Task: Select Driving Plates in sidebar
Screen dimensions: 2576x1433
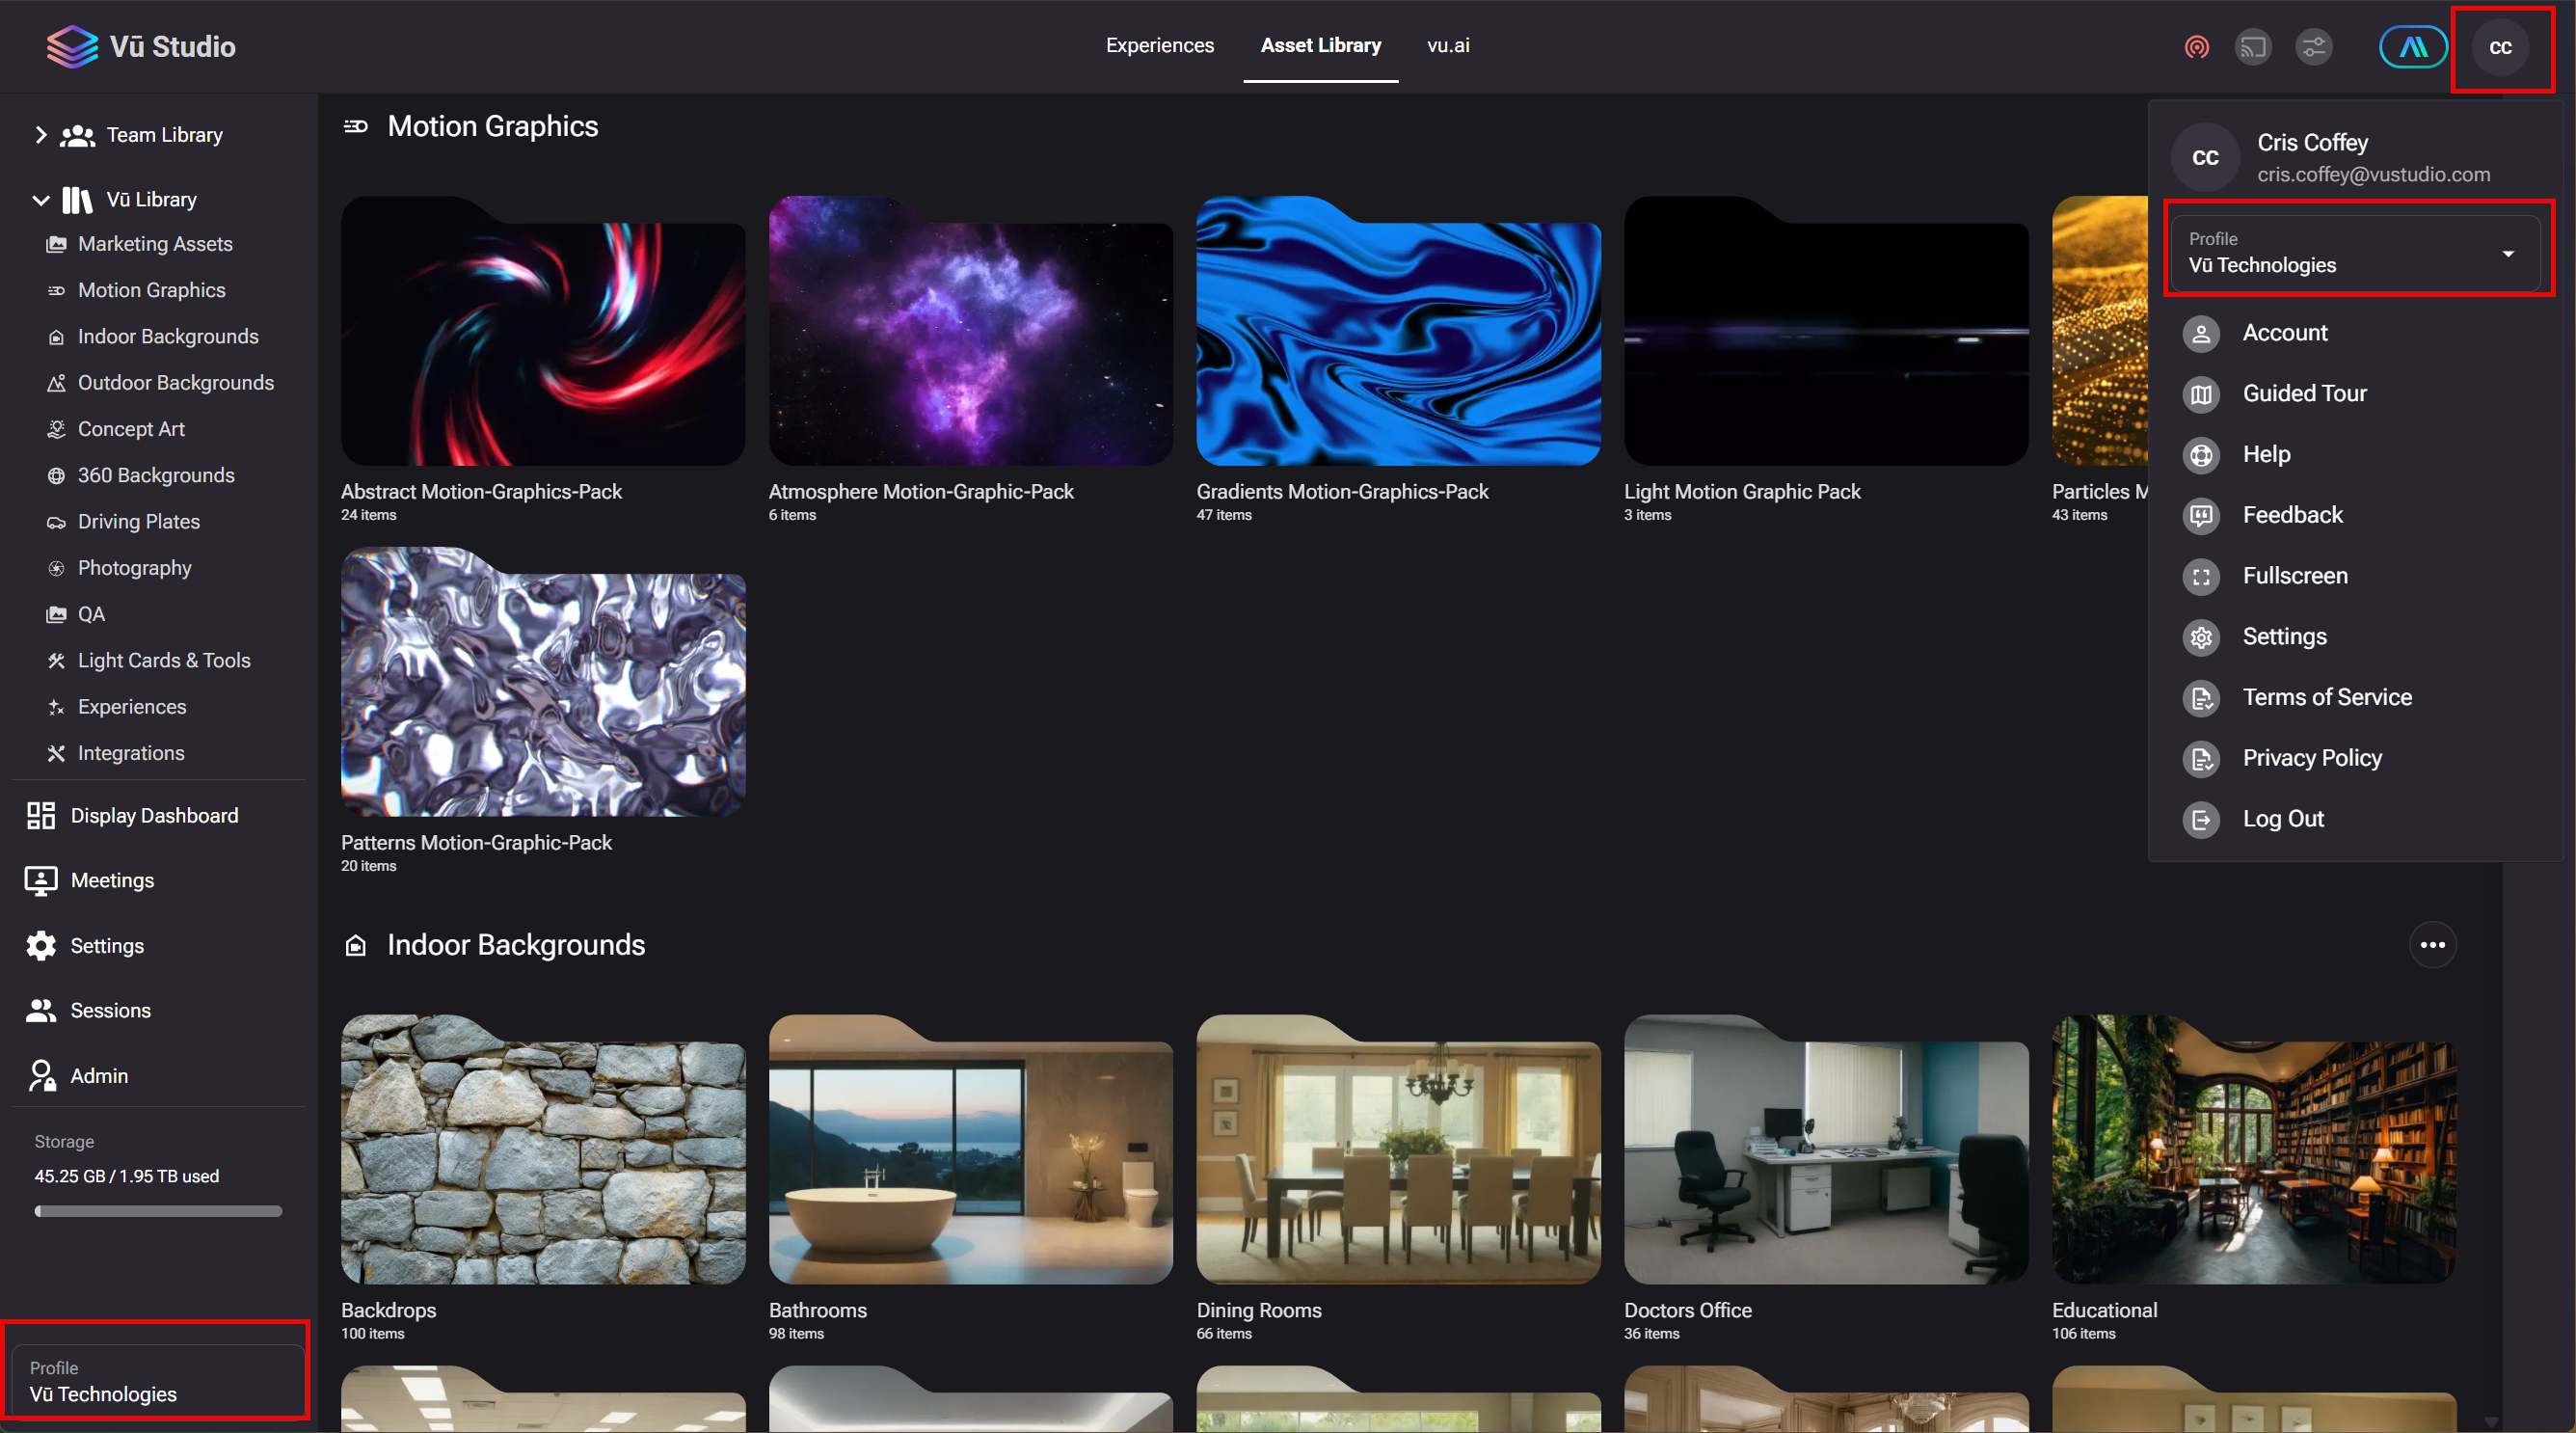Action: pyautogui.click(x=139, y=522)
